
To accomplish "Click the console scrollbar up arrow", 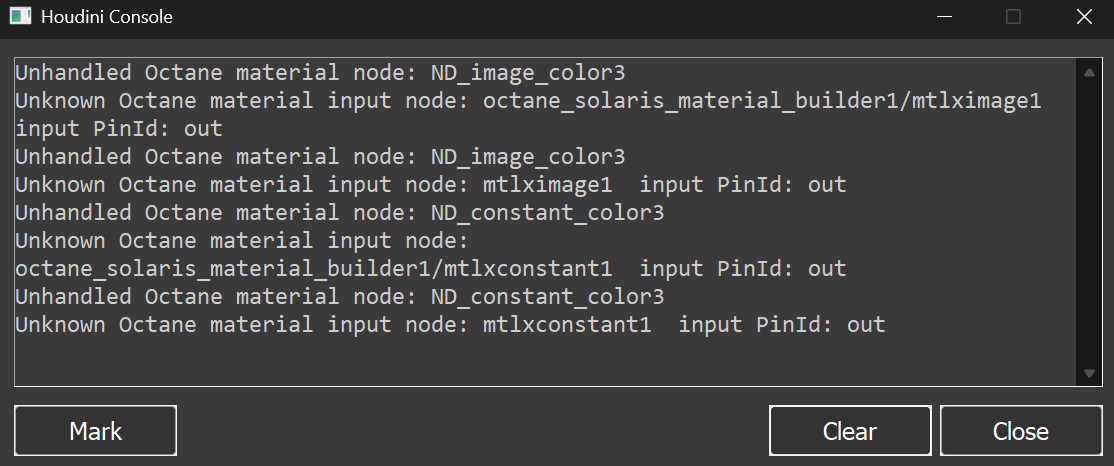I will click(x=1089, y=72).
